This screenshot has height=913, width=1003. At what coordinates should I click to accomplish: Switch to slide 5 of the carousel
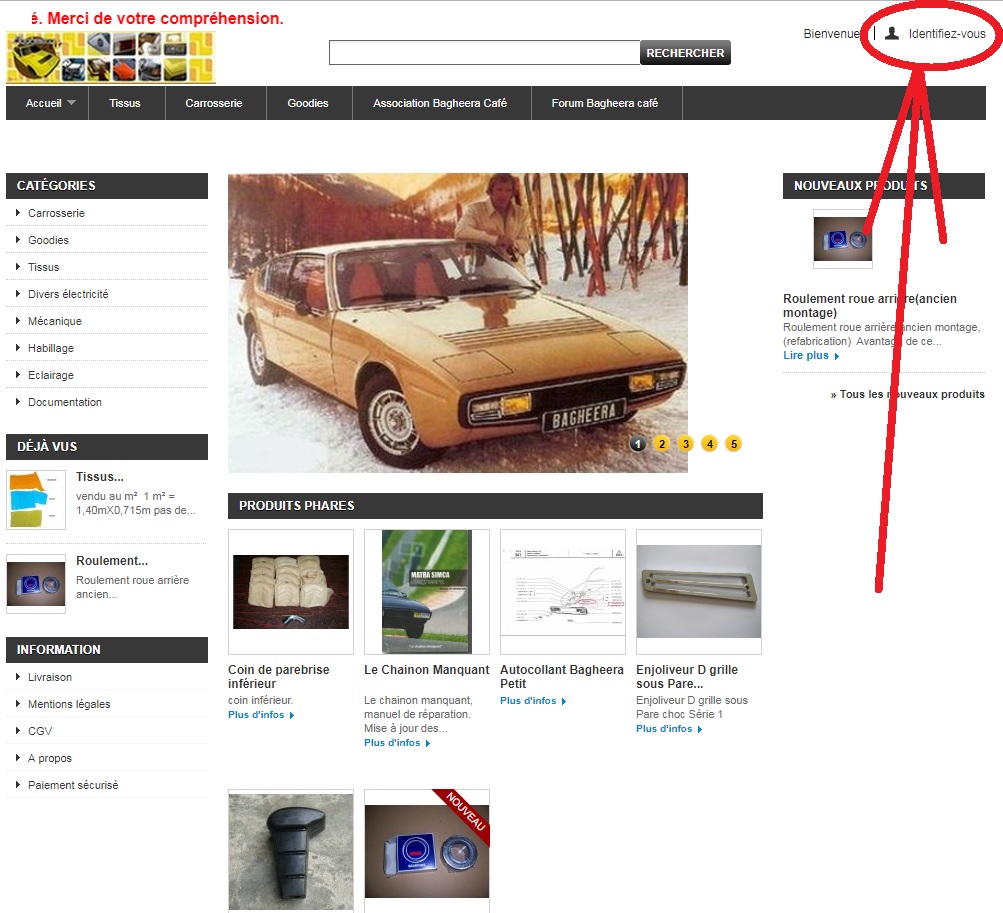(x=733, y=444)
